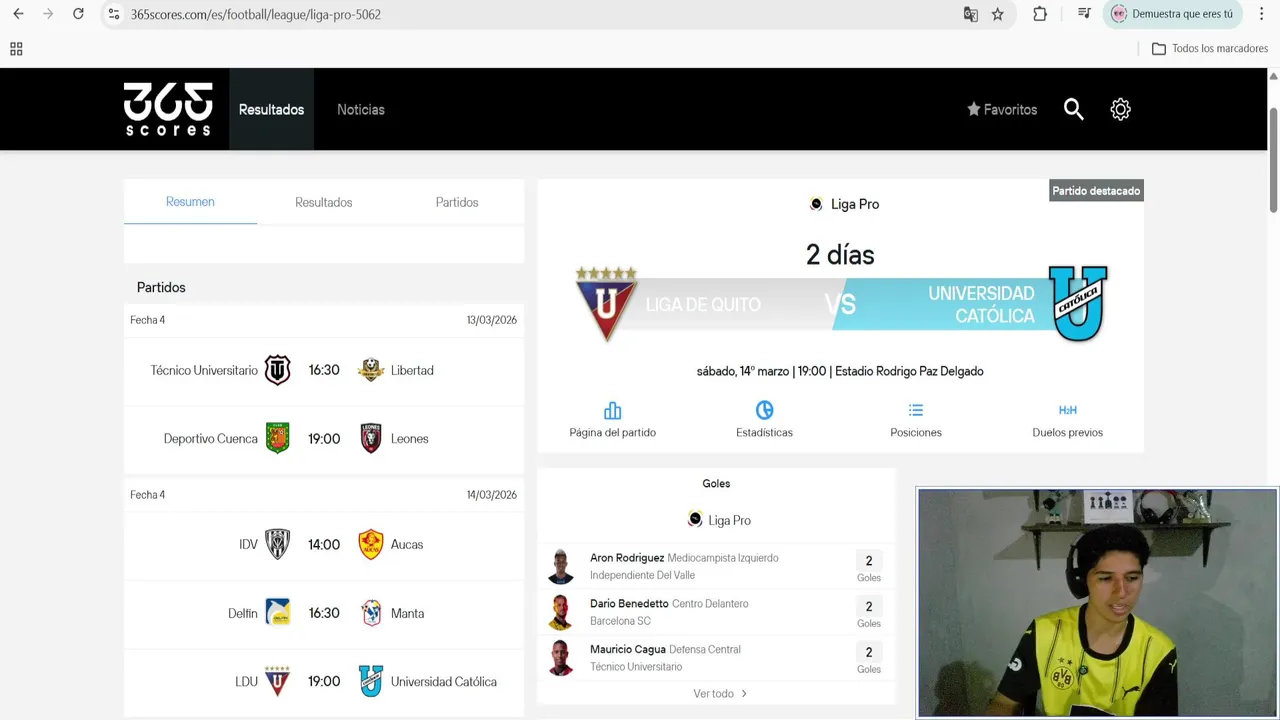The image size is (1280, 720).
Task: Open LDU vs Universidad Católica 19:00 match
Action: (x=324, y=681)
